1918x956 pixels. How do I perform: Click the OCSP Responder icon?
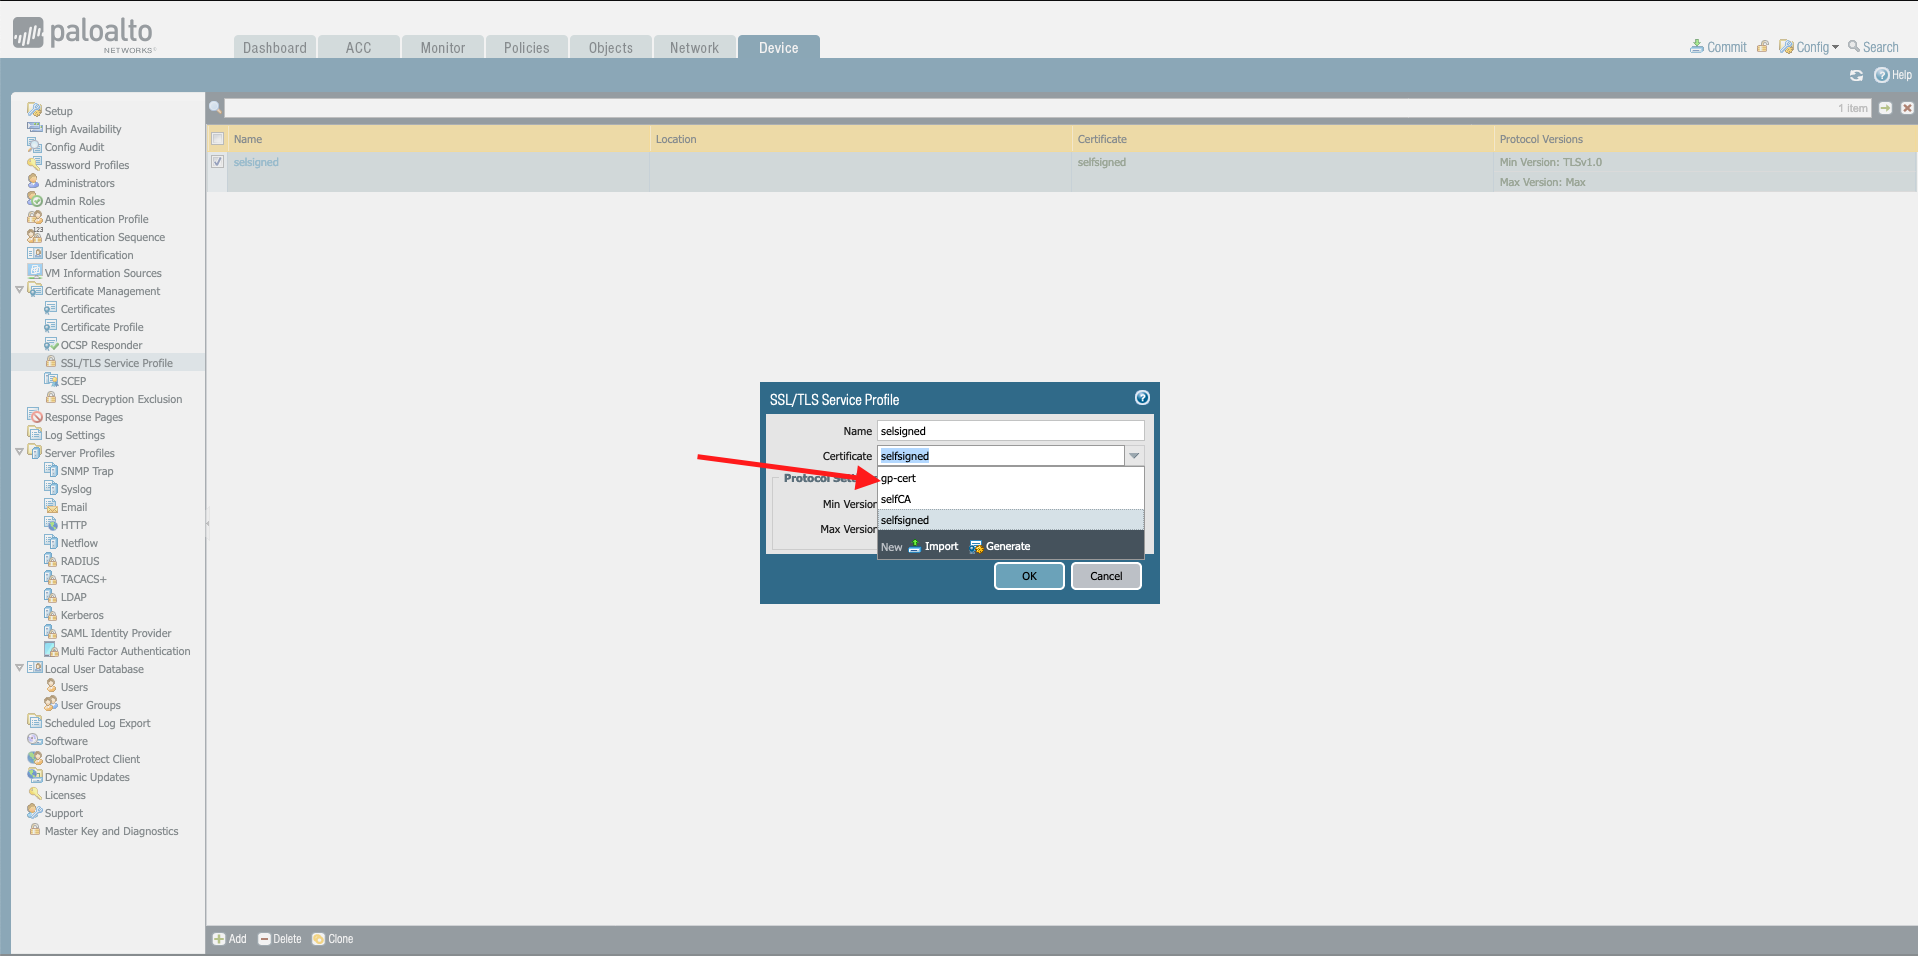(x=50, y=344)
